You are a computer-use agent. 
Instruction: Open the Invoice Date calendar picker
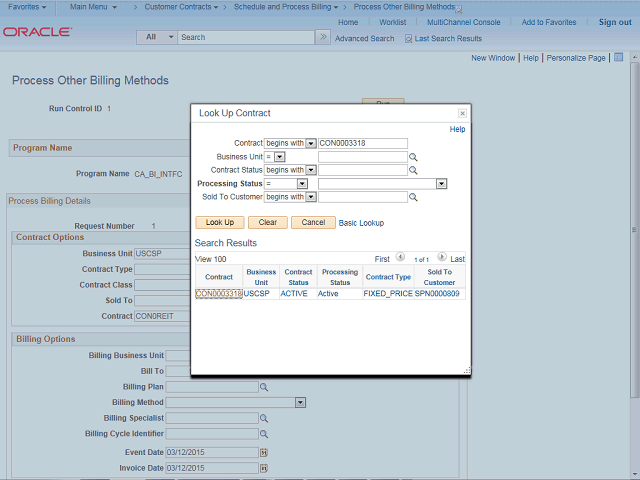264,468
